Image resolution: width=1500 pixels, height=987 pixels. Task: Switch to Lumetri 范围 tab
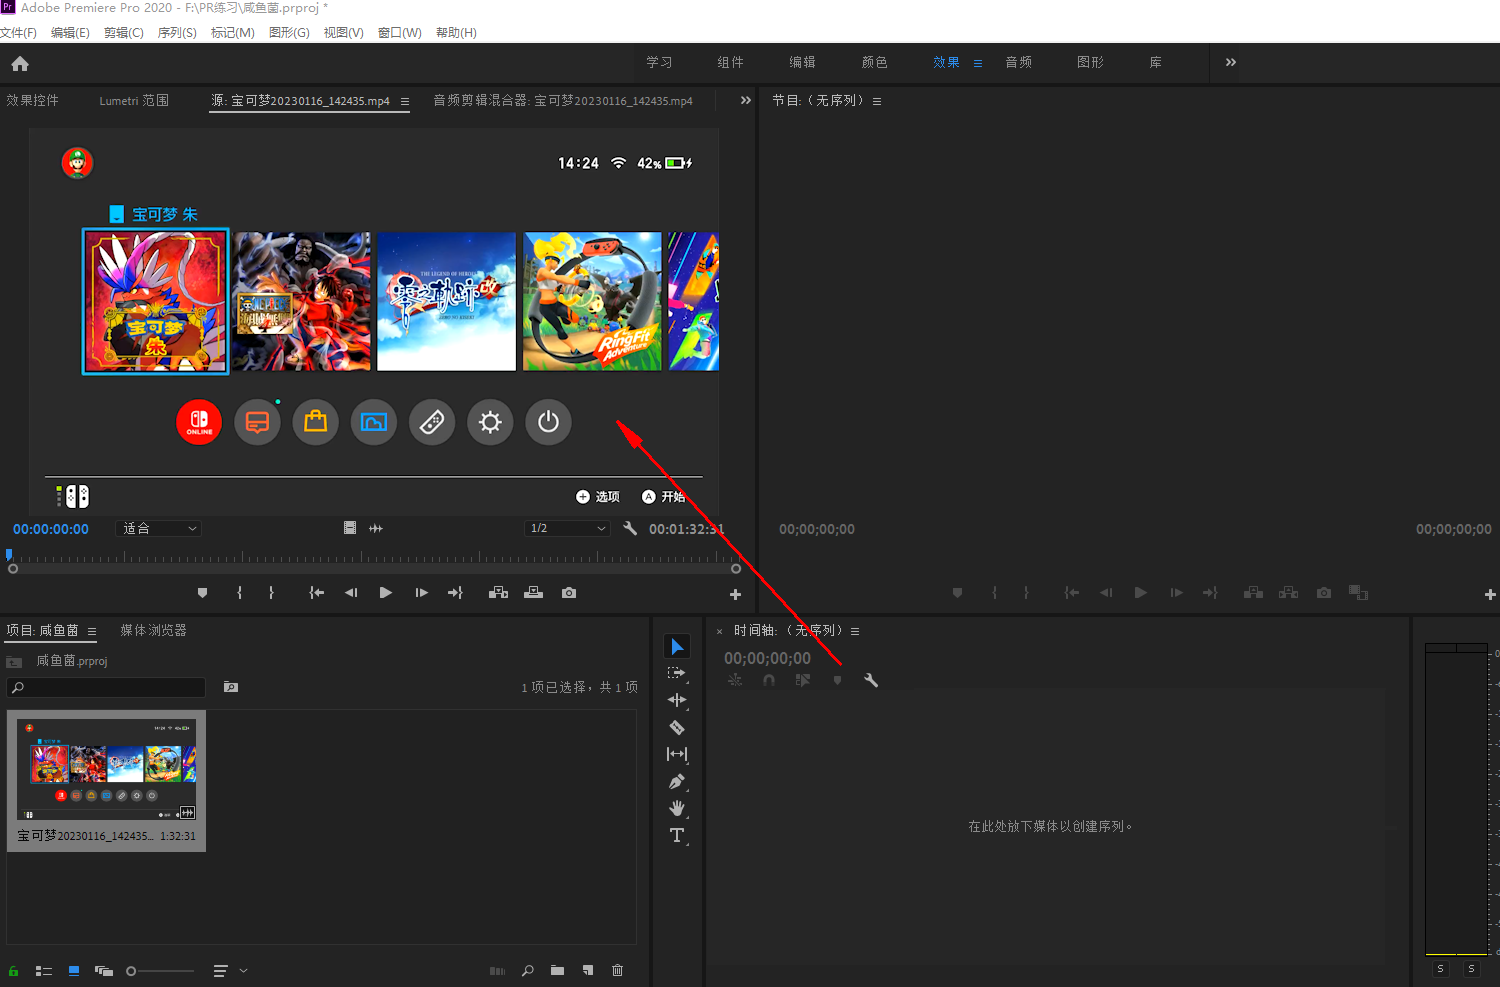tap(134, 100)
